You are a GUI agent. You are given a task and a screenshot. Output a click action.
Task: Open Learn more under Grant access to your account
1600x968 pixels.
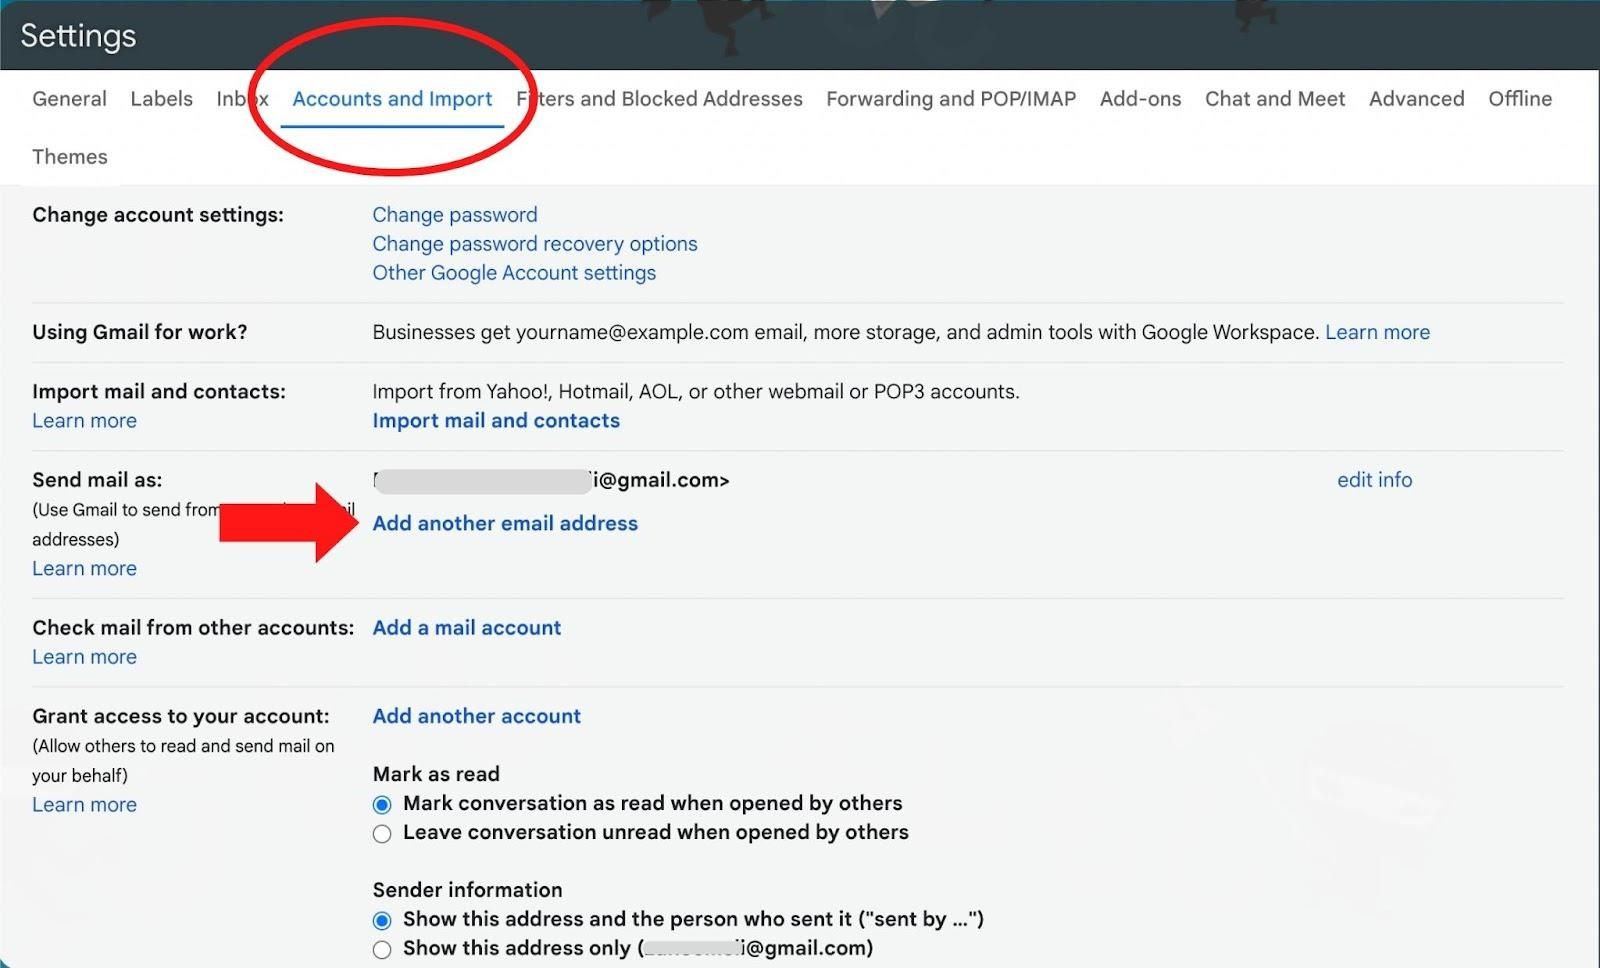click(84, 805)
